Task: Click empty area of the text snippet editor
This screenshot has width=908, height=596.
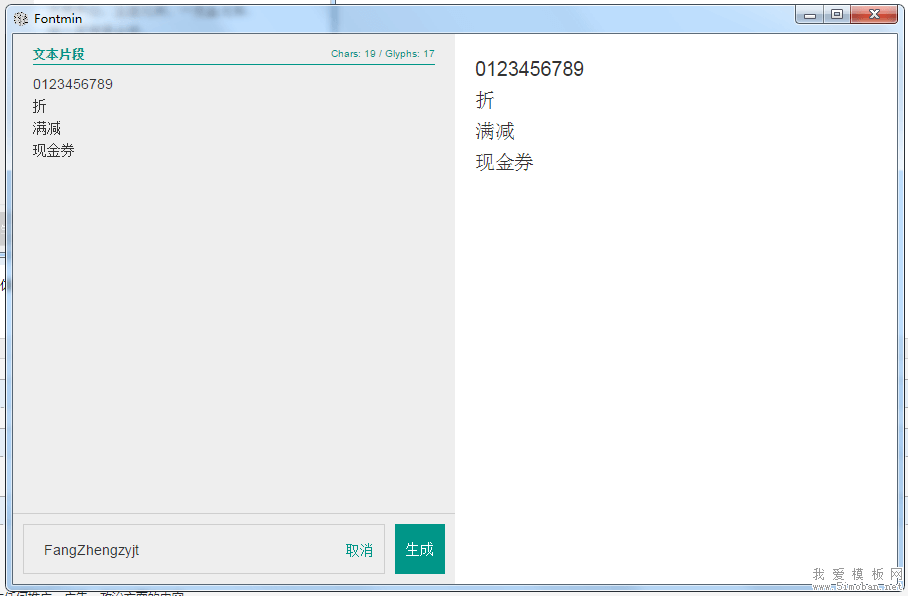Action: (x=233, y=330)
